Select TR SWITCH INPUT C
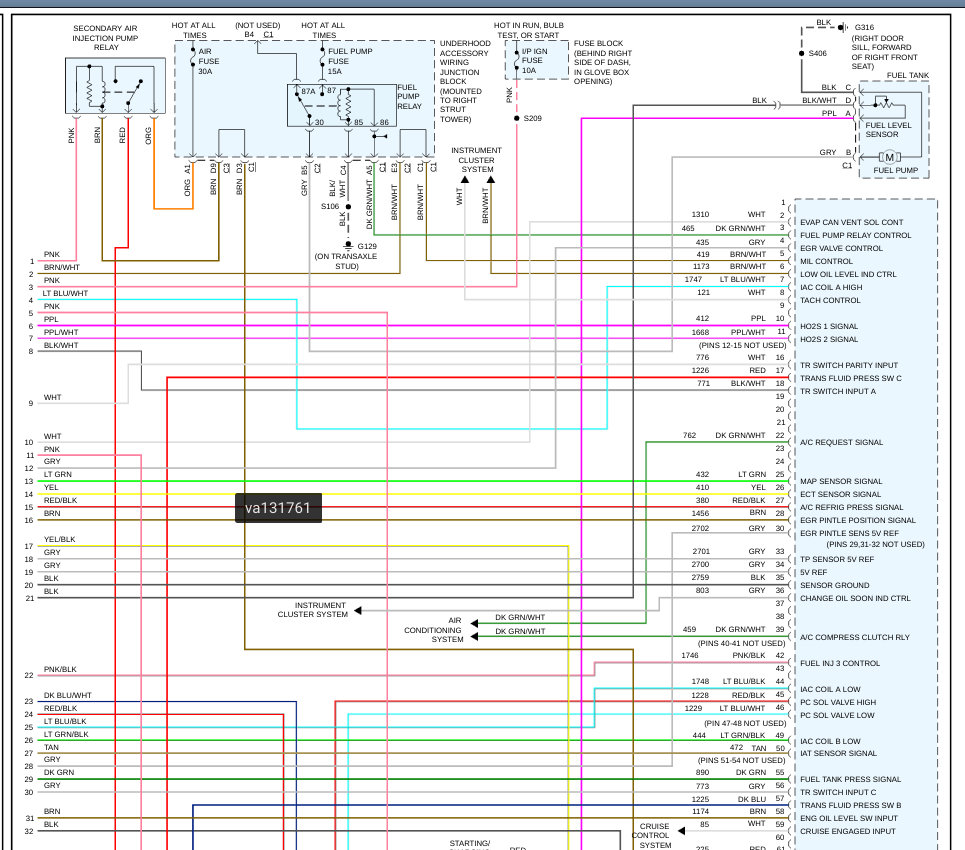Viewport: 965px width, 850px height. (838, 792)
